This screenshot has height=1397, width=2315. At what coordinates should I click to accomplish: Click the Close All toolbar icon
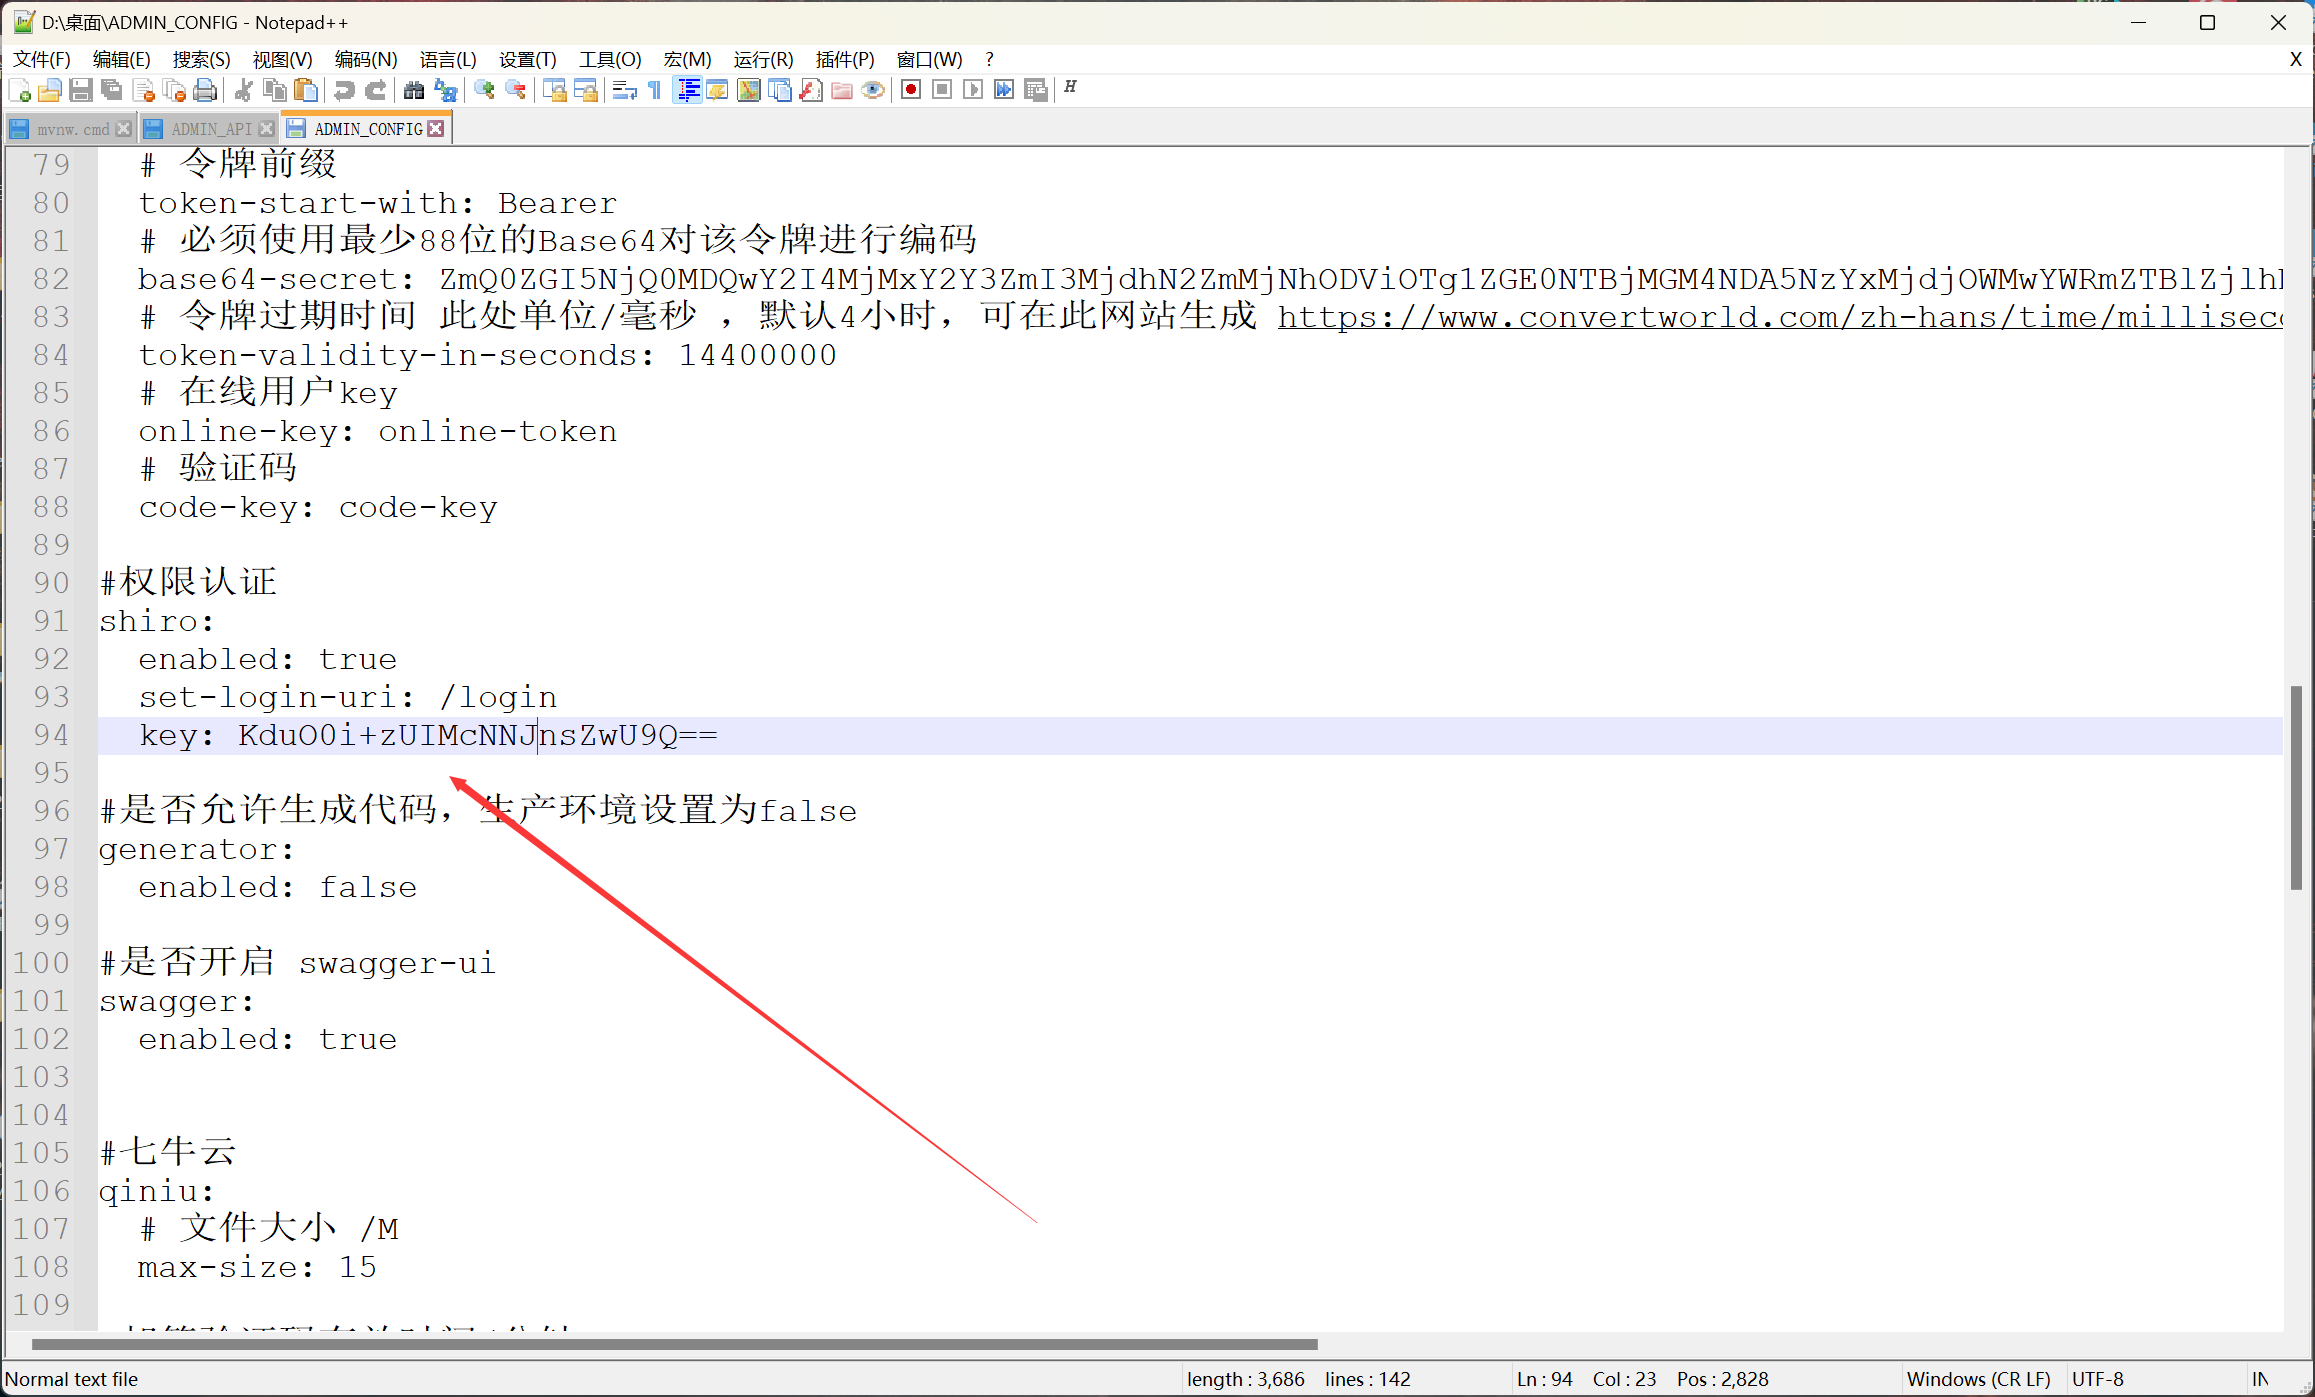coord(174,91)
